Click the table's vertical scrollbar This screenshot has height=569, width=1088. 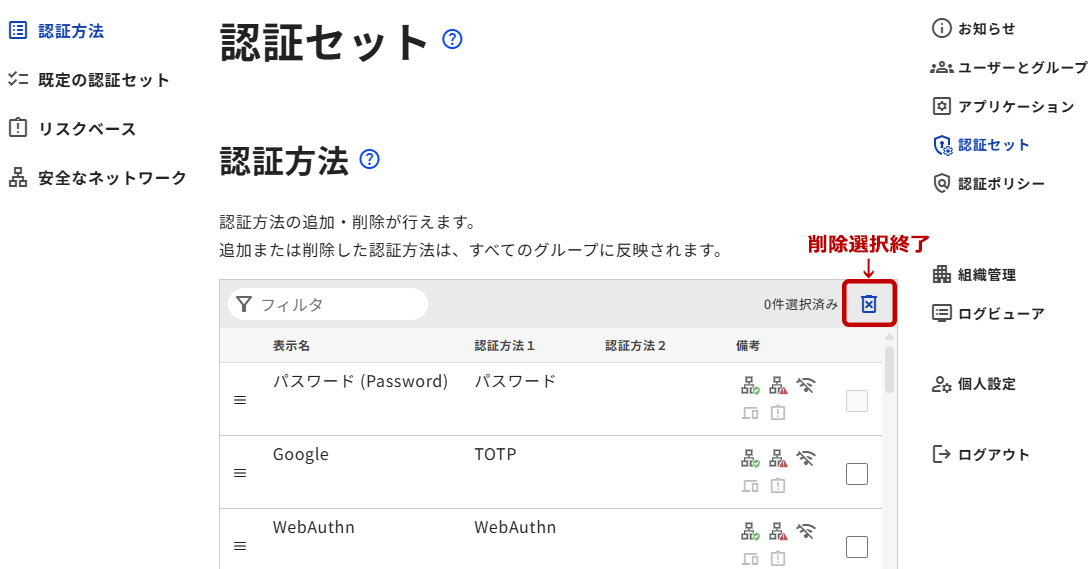click(889, 369)
